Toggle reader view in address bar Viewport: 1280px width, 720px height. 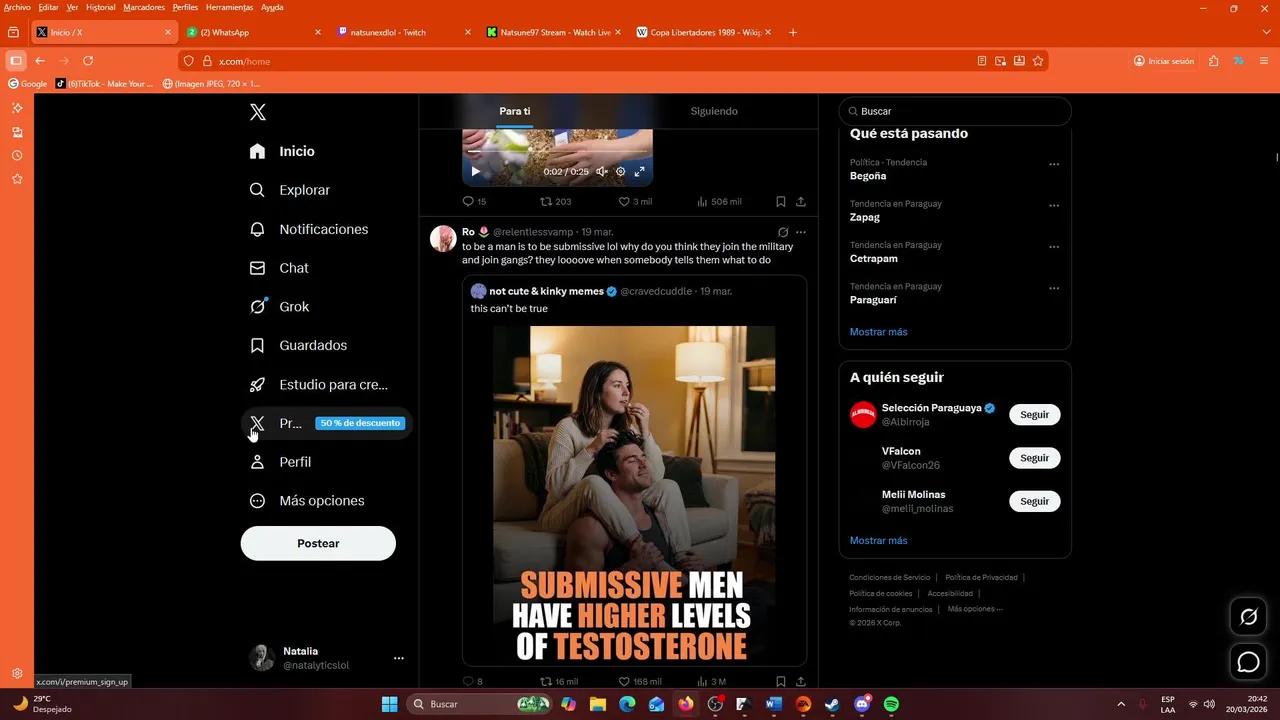(x=982, y=61)
